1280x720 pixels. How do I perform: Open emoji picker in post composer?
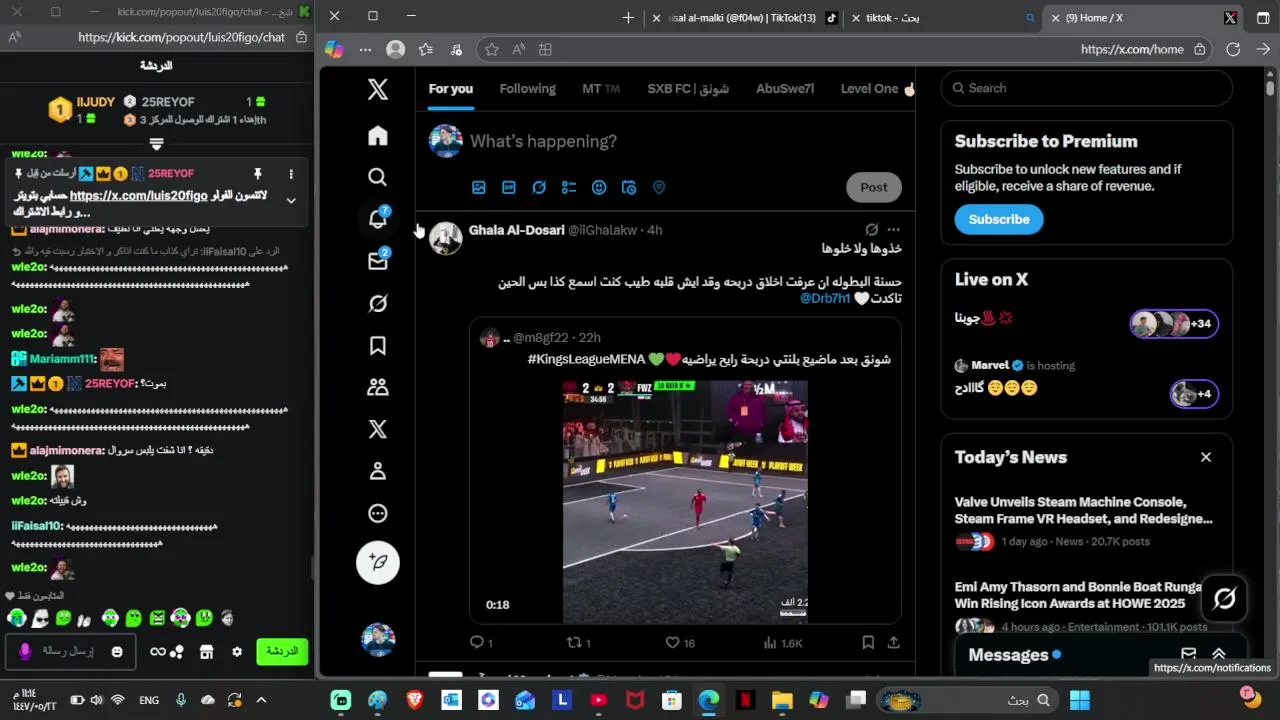point(599,187)
